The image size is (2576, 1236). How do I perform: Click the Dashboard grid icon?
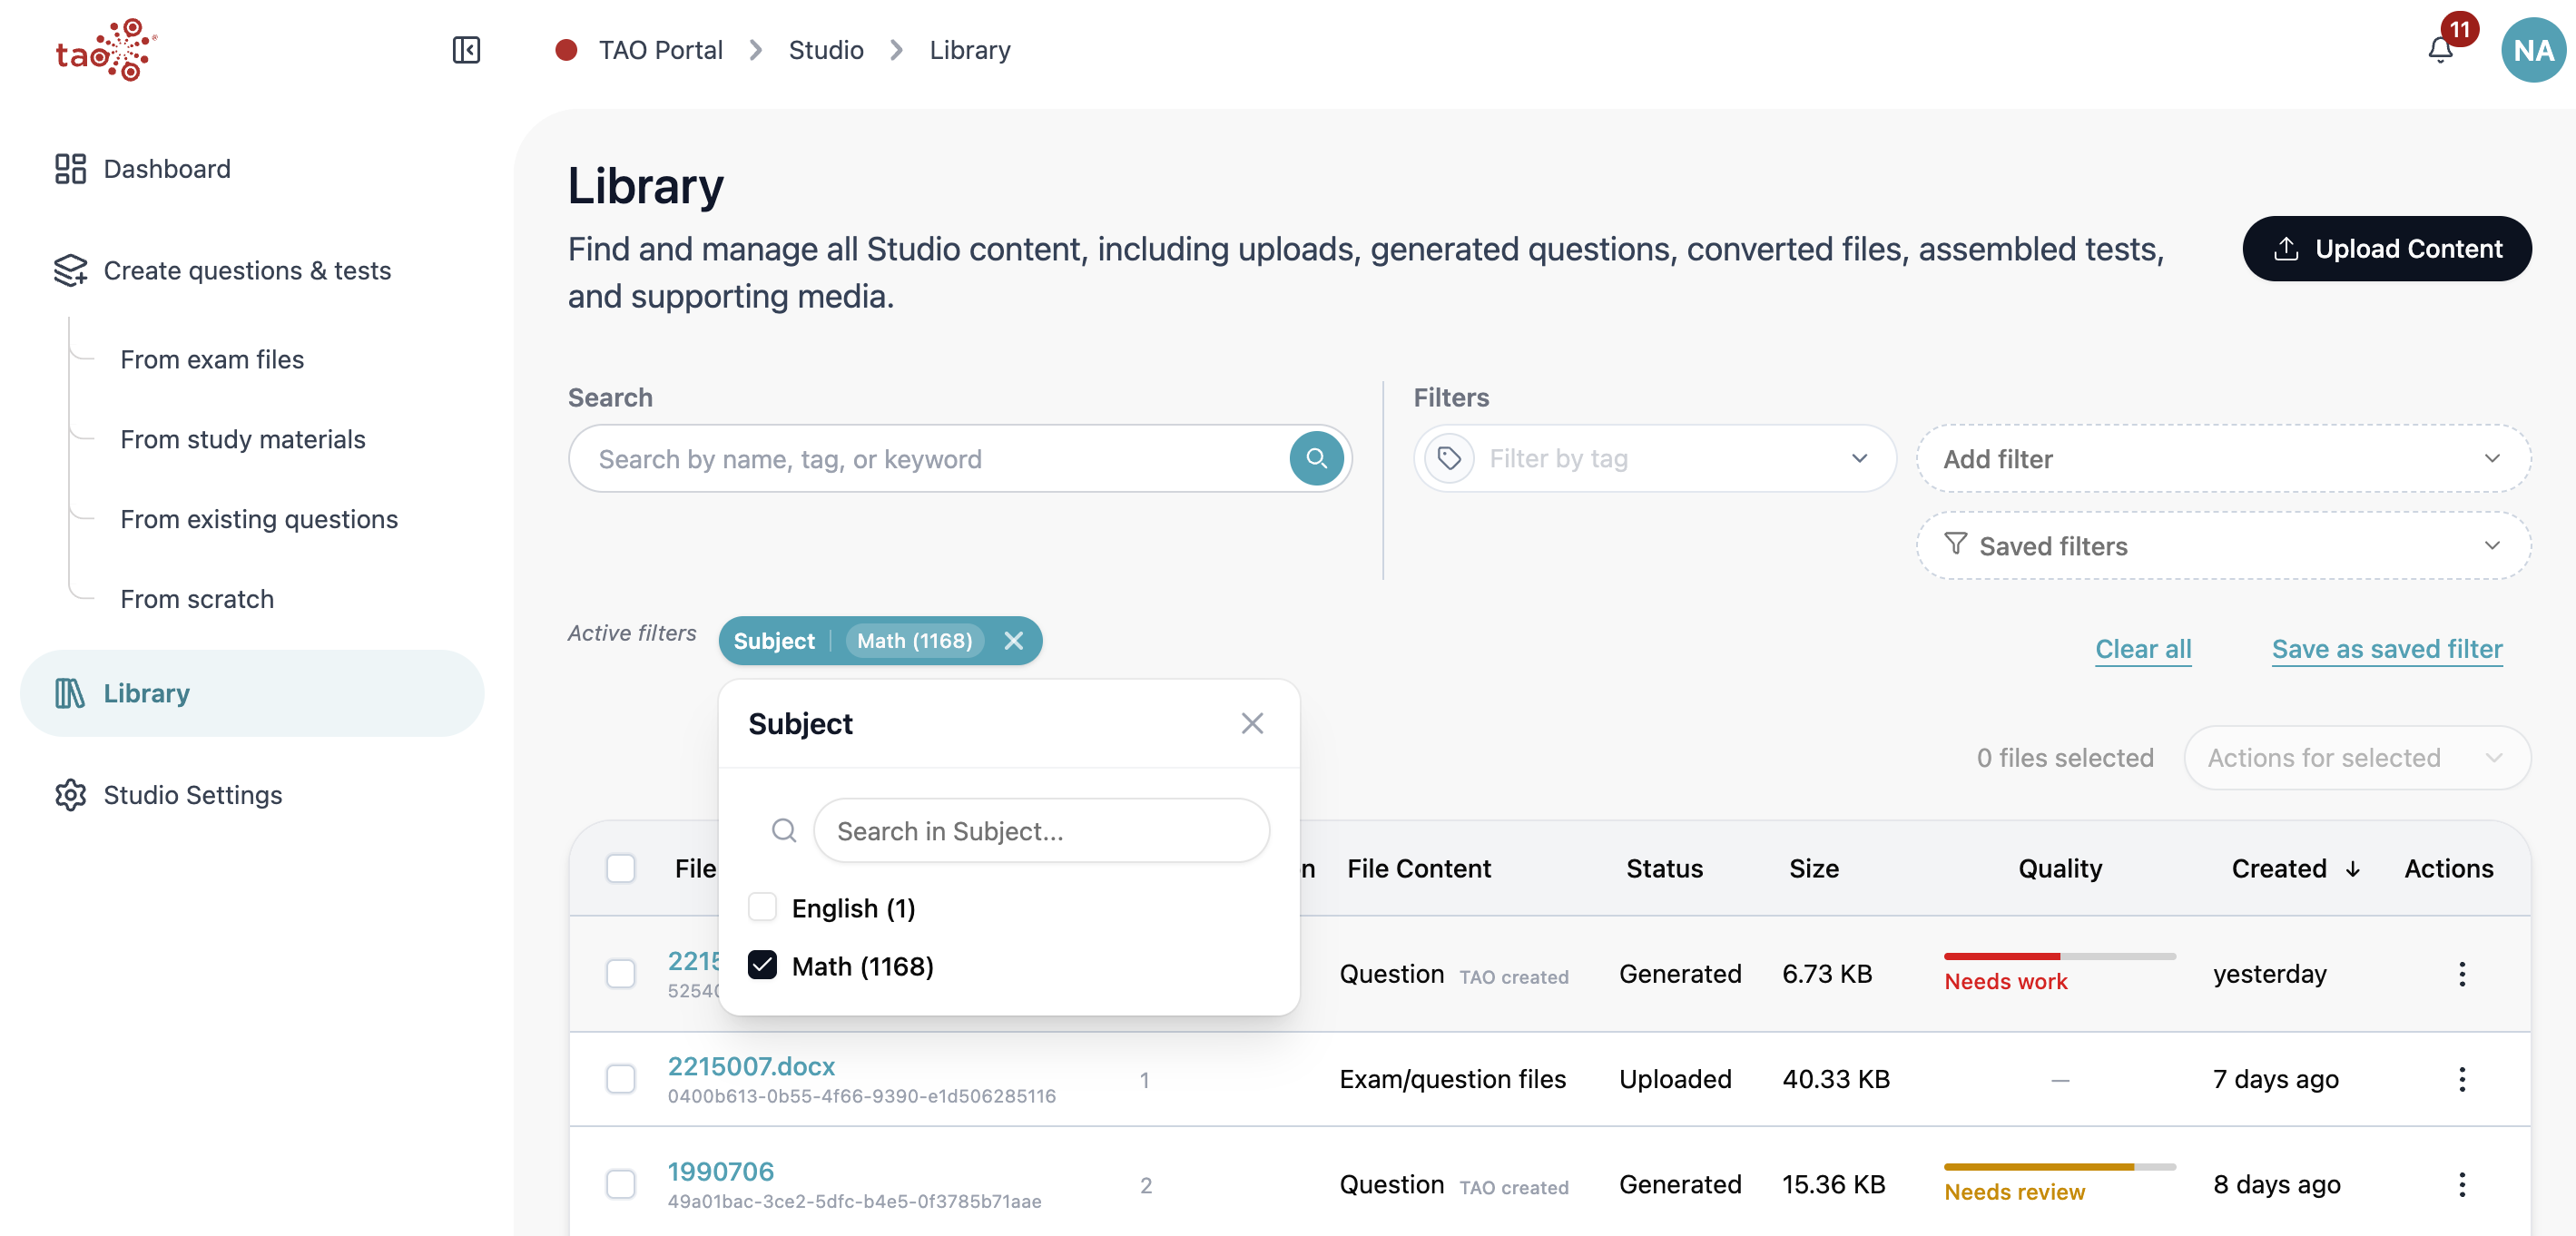(70, 168)
